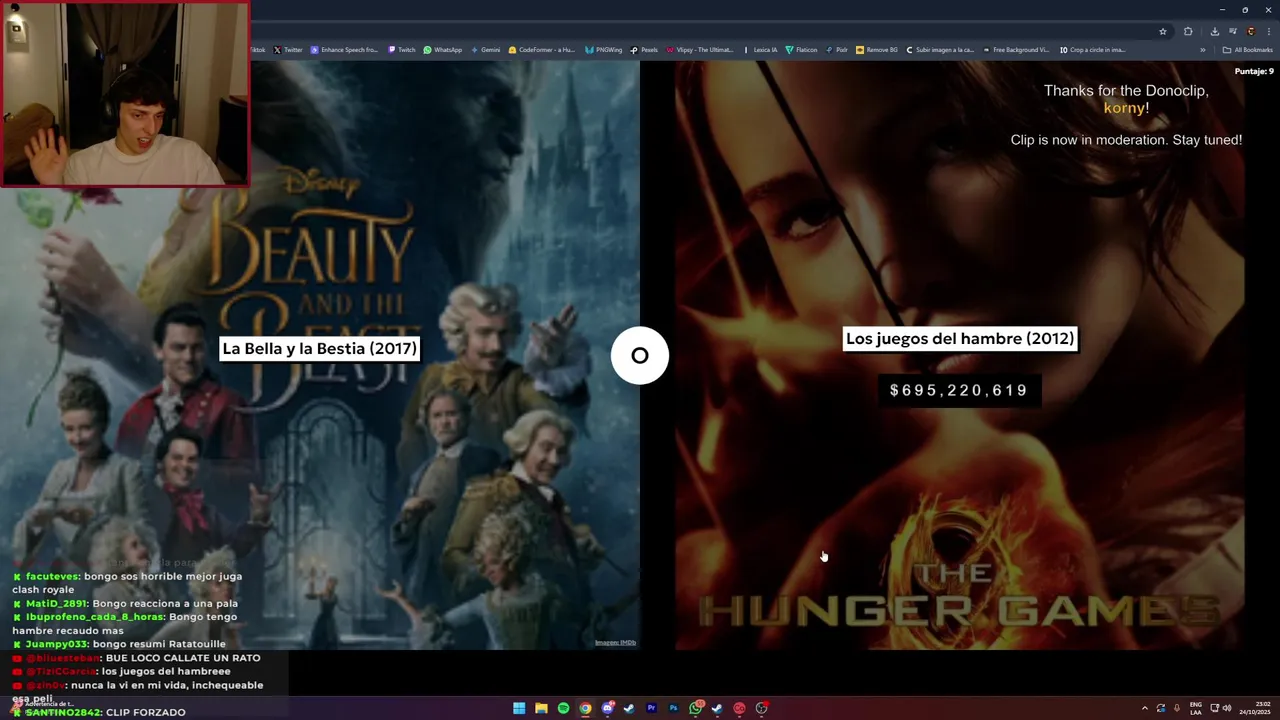Open the Chrome extensions puzzle icon
Screen dimensions: 1280x720
[x=1188, y=31]
